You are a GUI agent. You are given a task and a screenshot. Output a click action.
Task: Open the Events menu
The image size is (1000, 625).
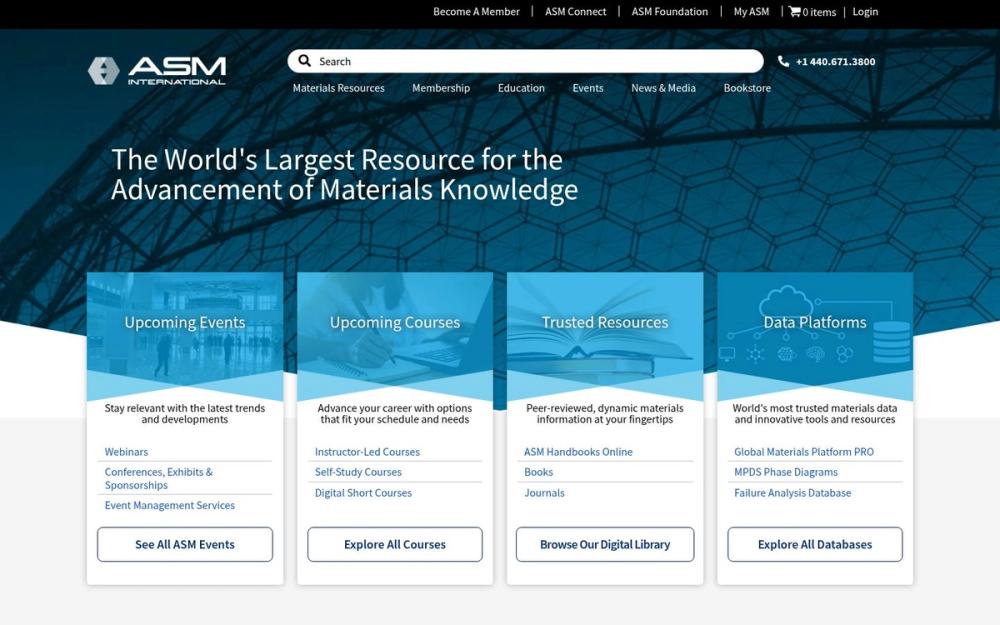[587, 88]
